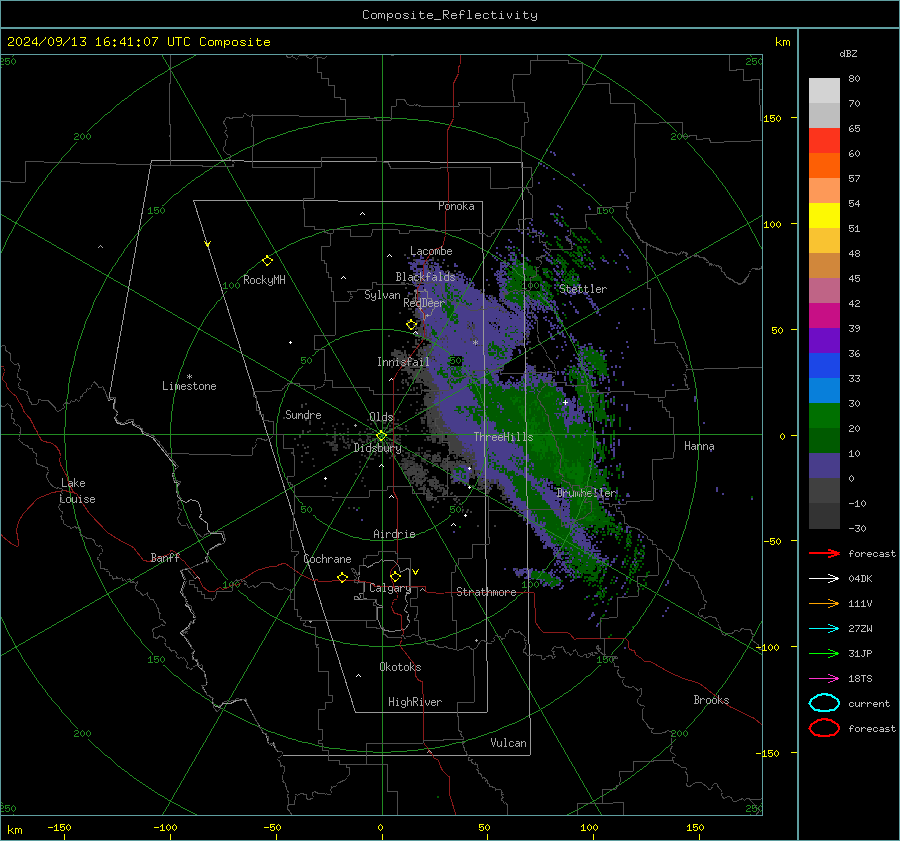Click the 04DK legend text
The width and height of the screenshot is (900, 841).
click(860, 579)
